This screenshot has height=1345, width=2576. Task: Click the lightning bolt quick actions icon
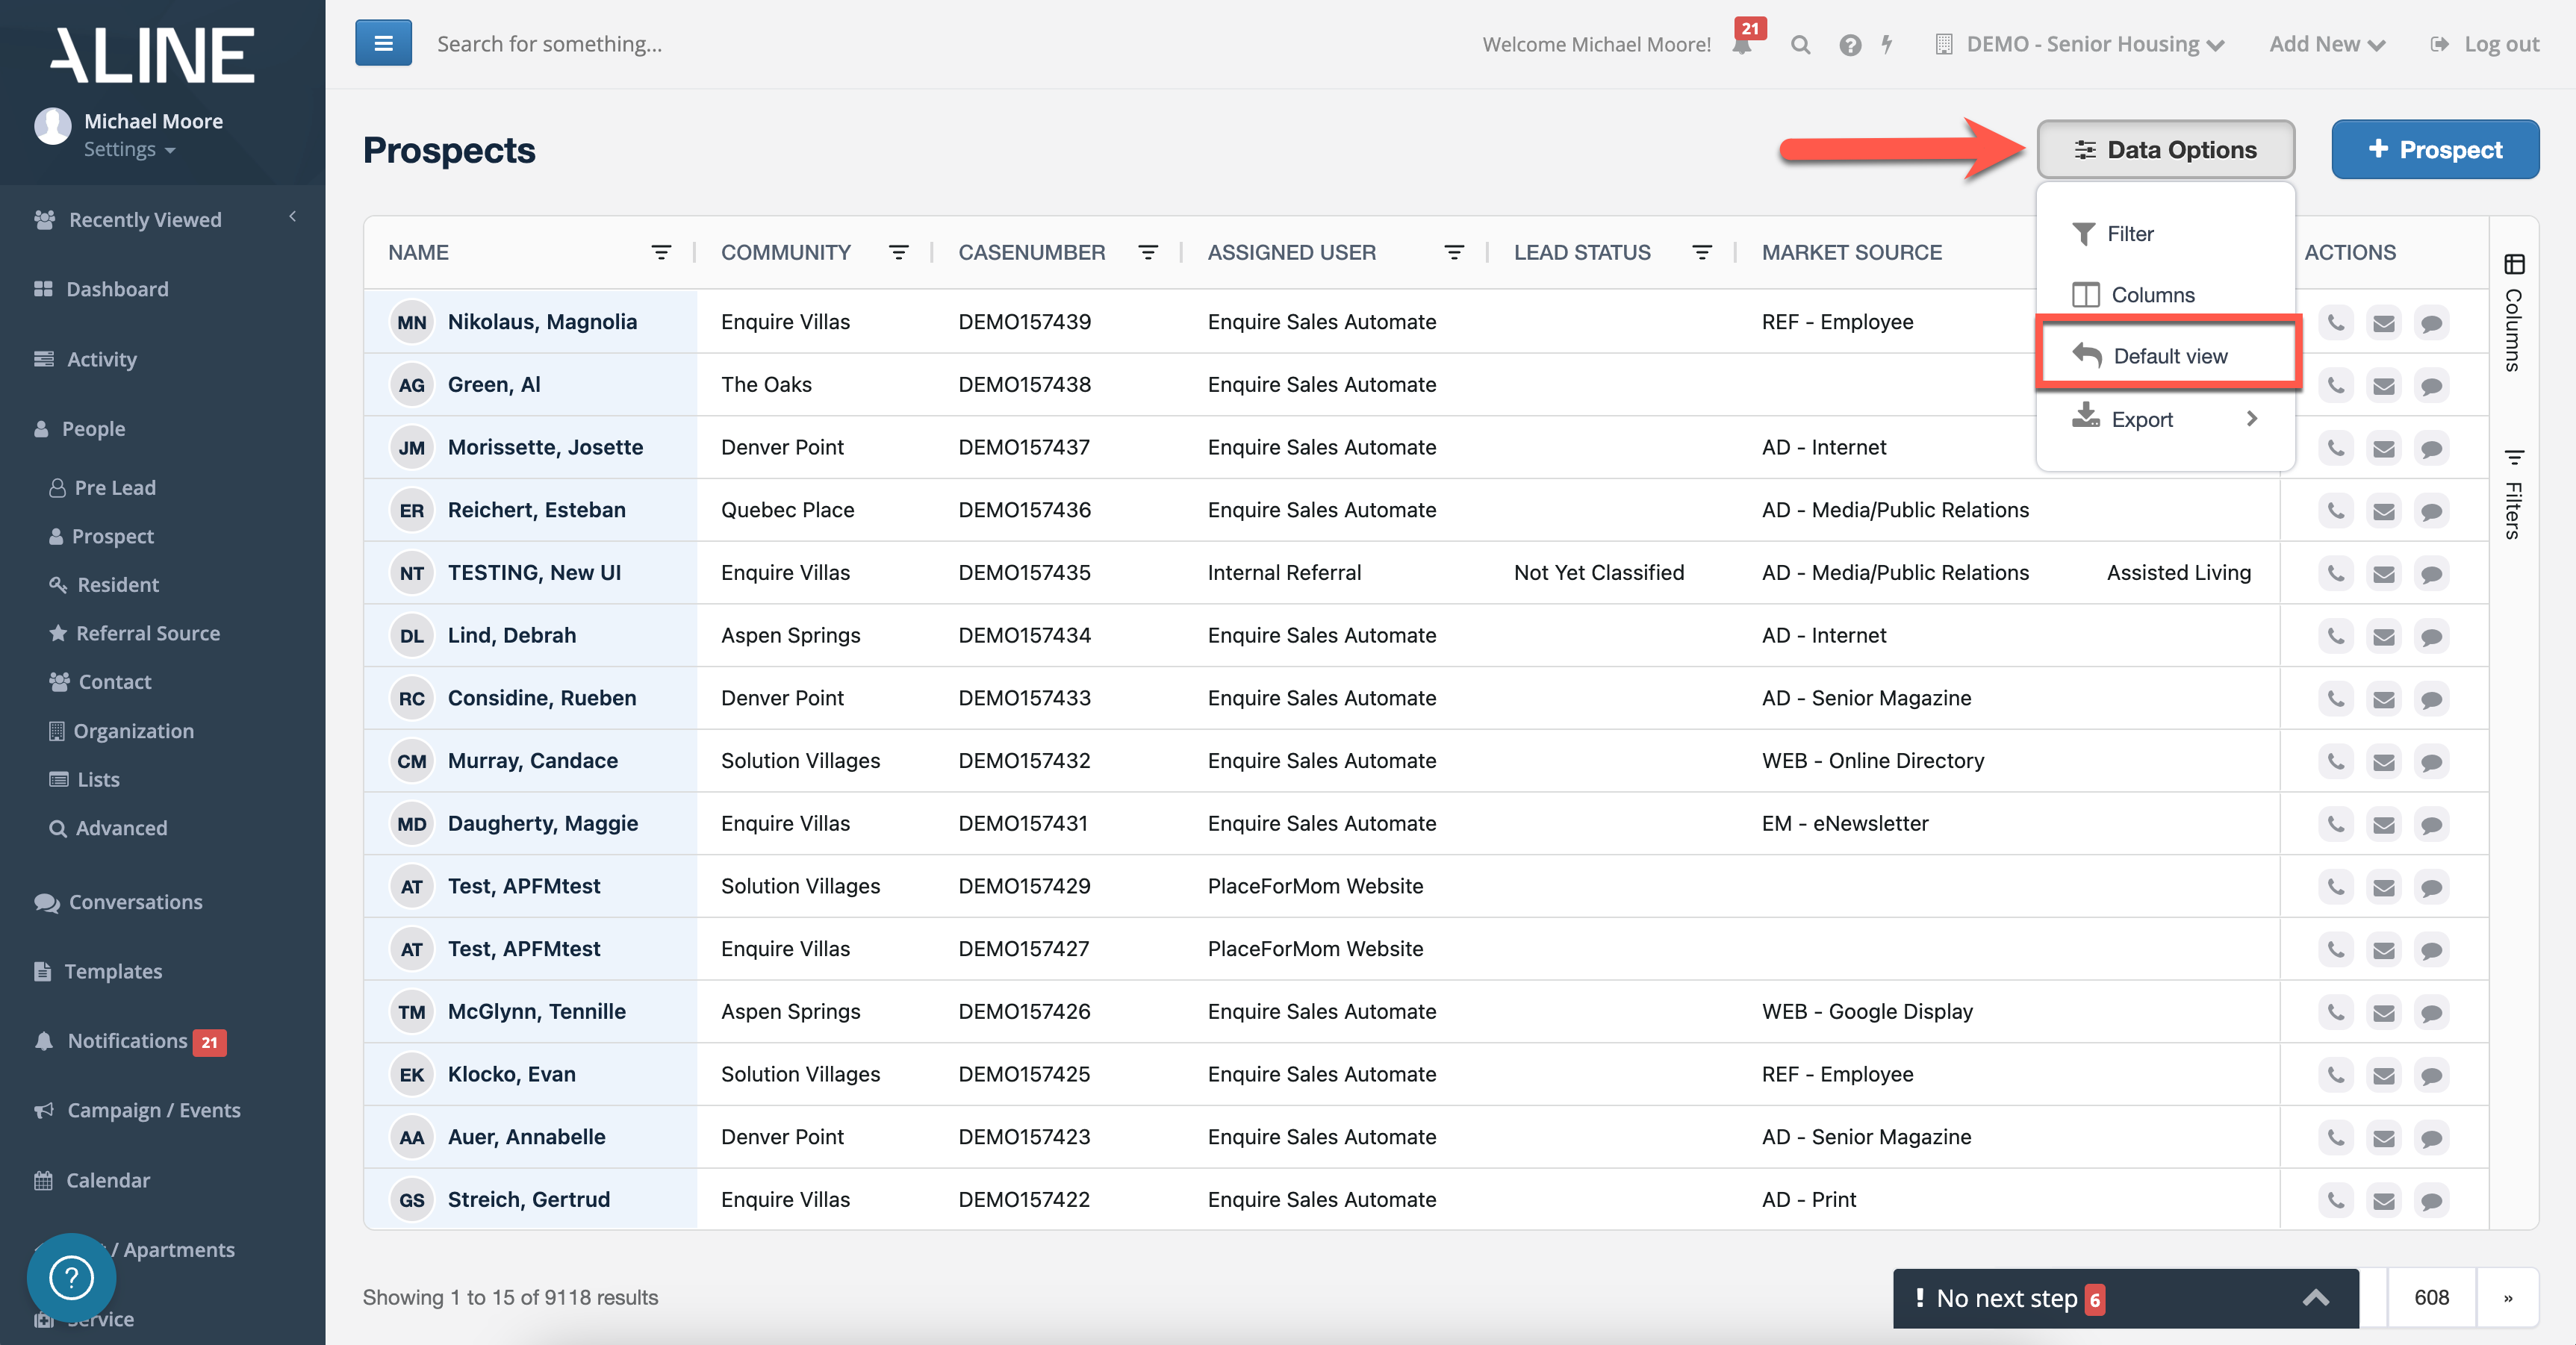[x=1887, y=45]
